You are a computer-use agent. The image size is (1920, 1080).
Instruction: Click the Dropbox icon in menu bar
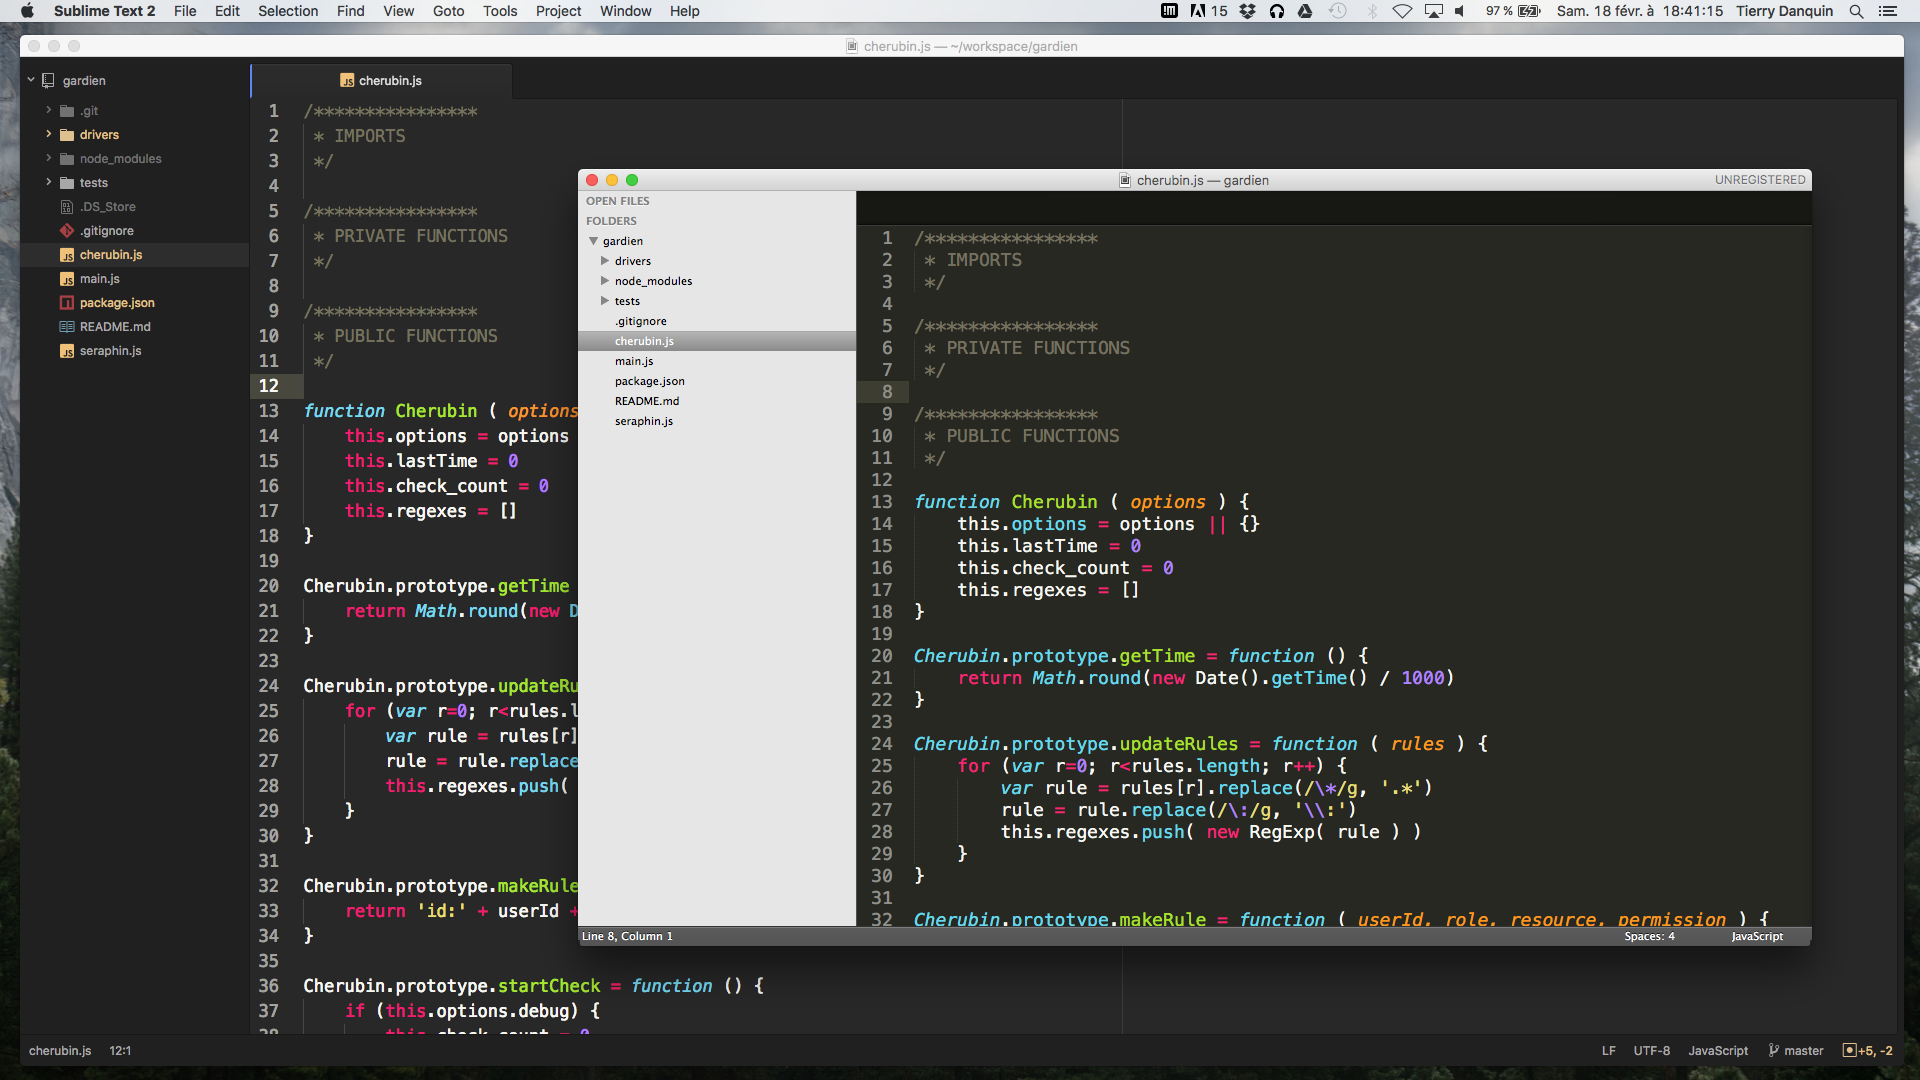point(1248,11)
